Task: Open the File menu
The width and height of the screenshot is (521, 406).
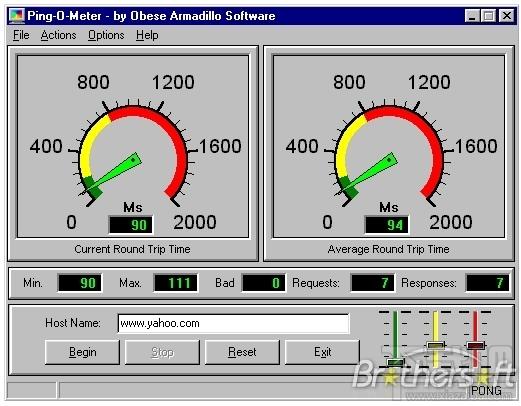Action: (x=21, y=35)
